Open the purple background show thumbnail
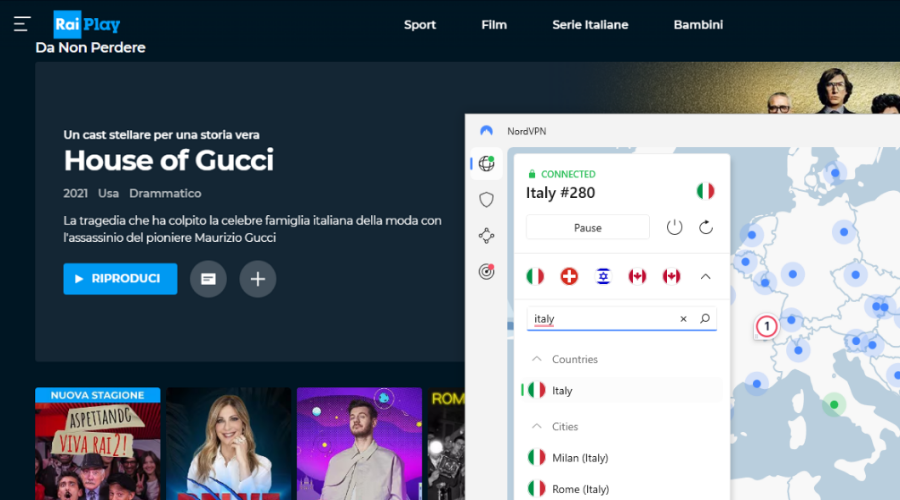The image size is (900, 500). click(x=359, y=444)
